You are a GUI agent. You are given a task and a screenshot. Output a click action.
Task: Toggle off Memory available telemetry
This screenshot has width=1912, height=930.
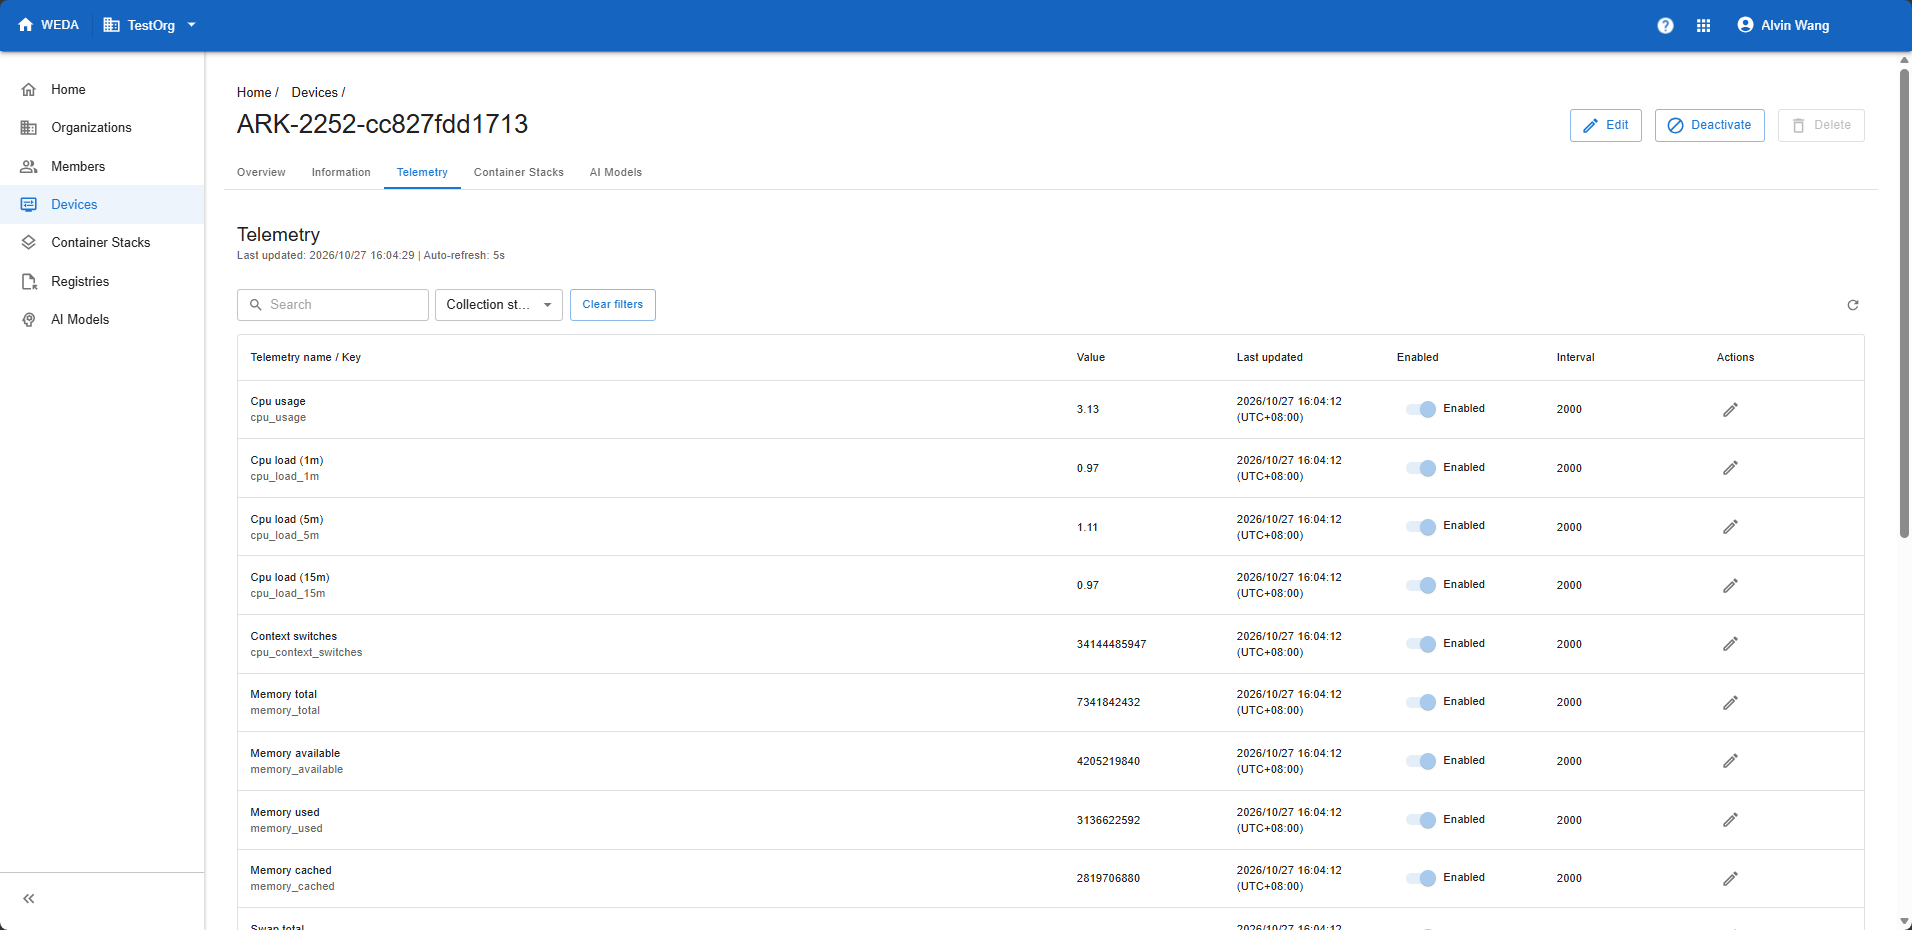coord(1421,761)
